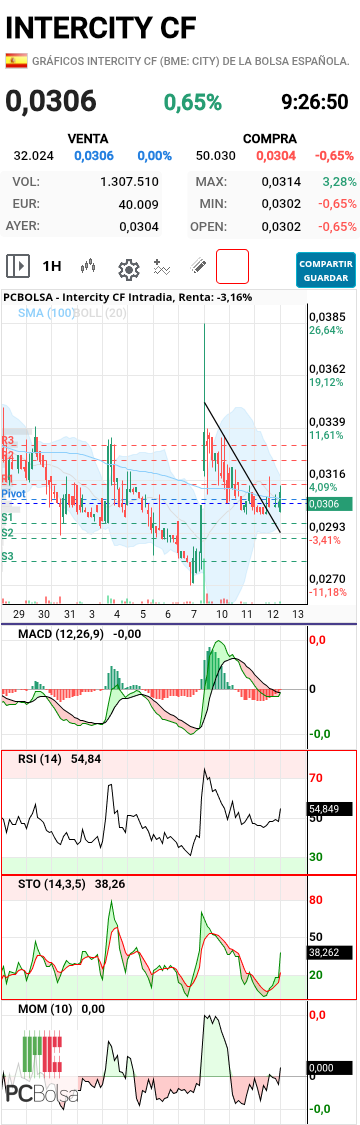The width and height of the screenshot is (360, 1125).
Task: Click the MAX value 0,0314
Action: coord(280,182)
